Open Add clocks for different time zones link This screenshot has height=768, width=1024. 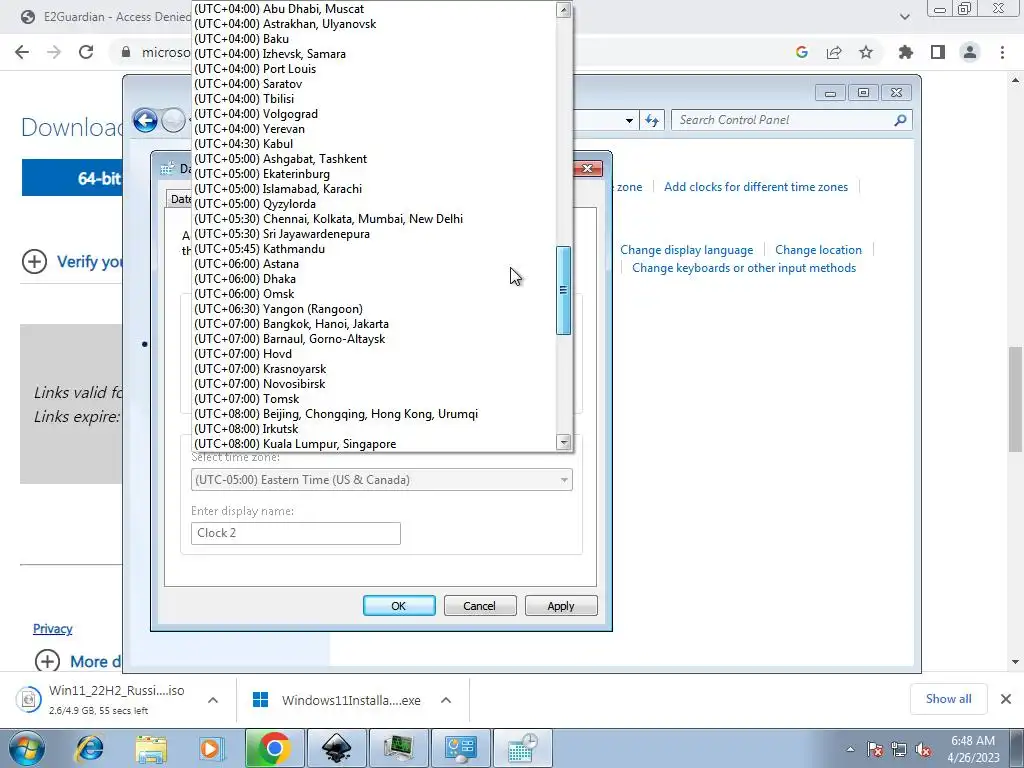756,187
